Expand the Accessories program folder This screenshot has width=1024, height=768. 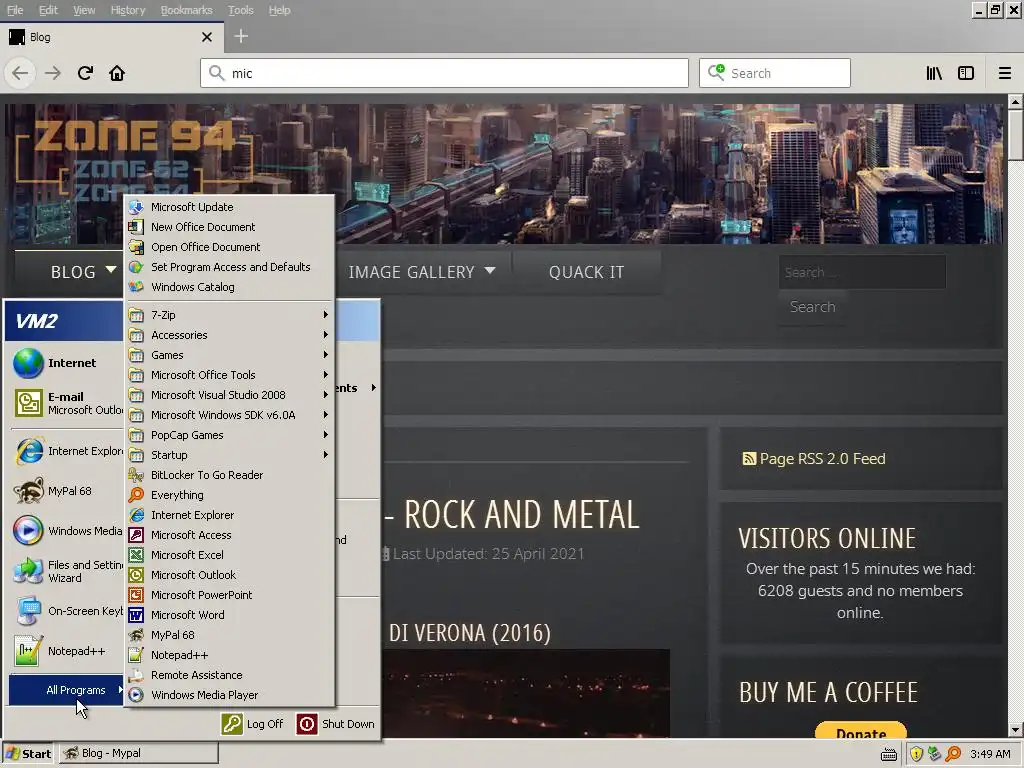click(x=230, y=335)
